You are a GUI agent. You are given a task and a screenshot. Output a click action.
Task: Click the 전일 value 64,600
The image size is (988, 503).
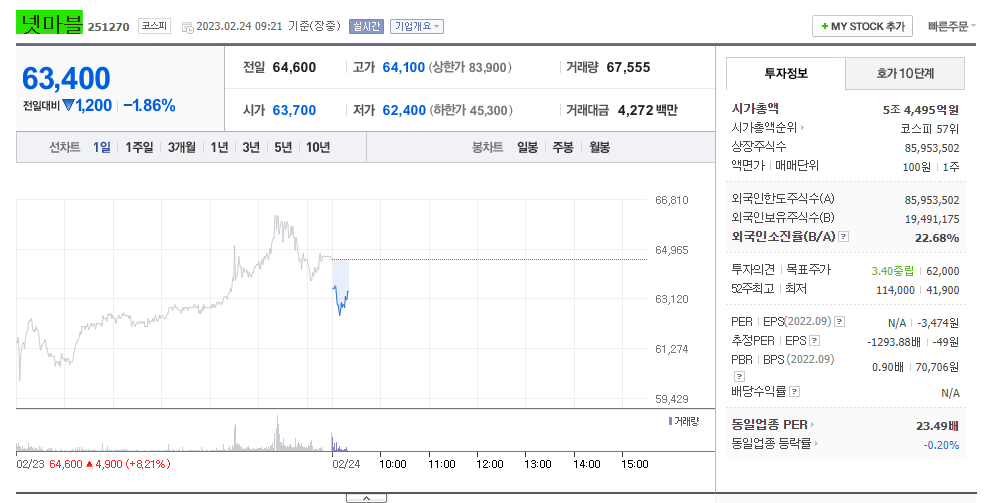pos(294,67)
